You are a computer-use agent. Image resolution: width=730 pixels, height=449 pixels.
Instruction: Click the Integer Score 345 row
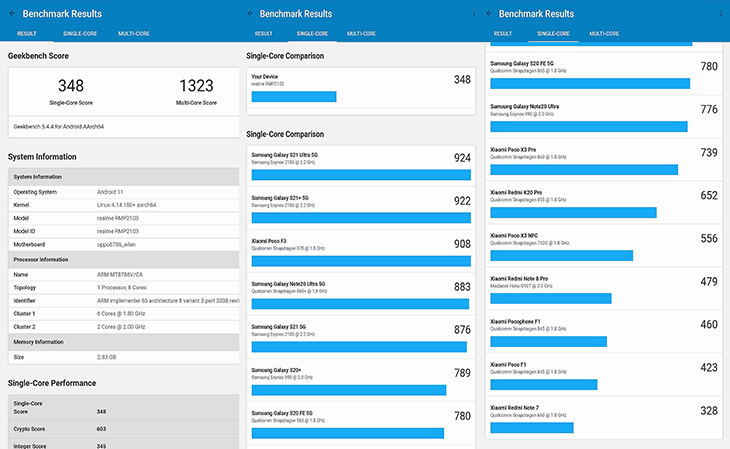(x=124, y=444)
